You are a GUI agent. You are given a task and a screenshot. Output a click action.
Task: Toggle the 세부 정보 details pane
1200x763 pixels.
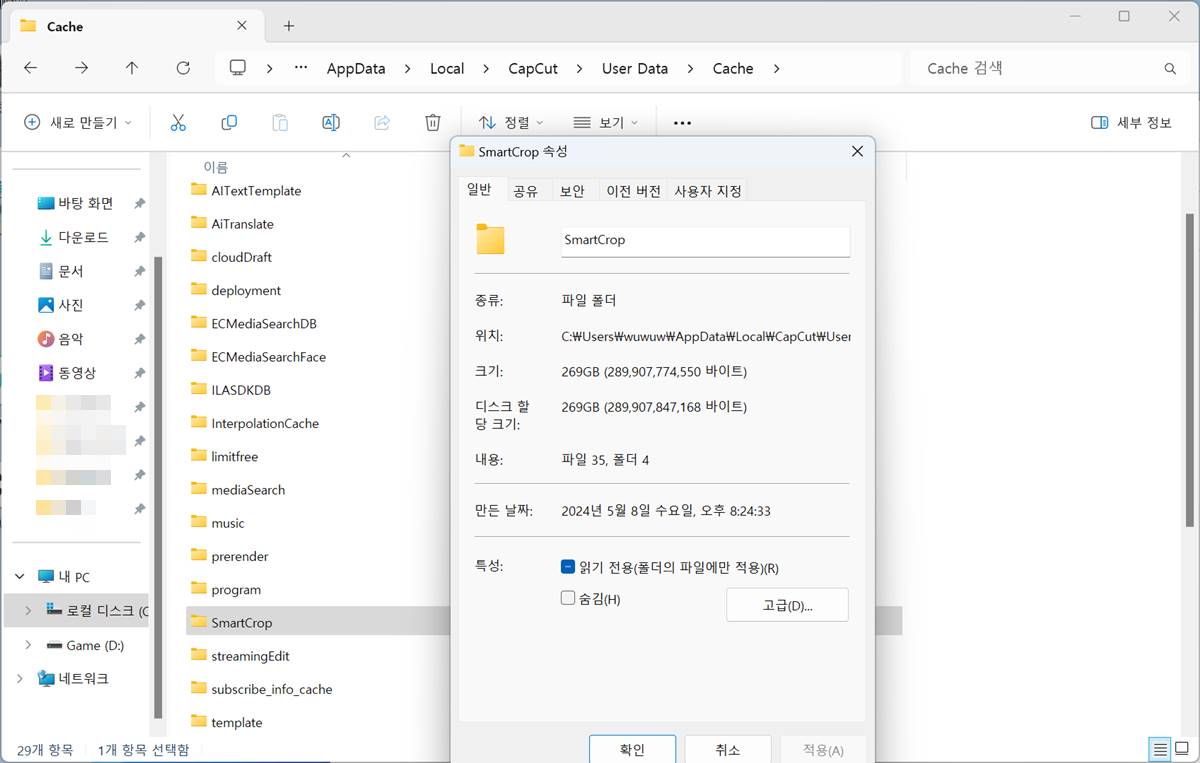point(1131,122)
